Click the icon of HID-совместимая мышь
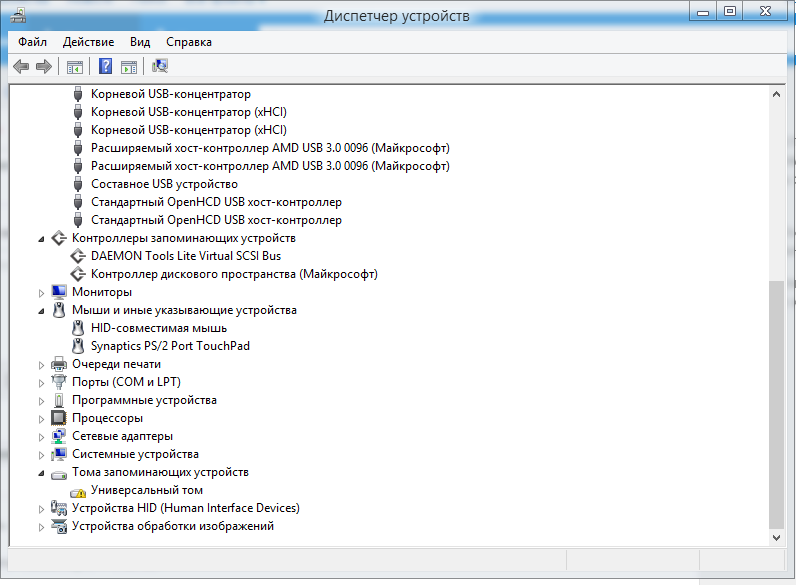Screen dimensions: 796x585 pyautogui.click(x=78, y=328)
